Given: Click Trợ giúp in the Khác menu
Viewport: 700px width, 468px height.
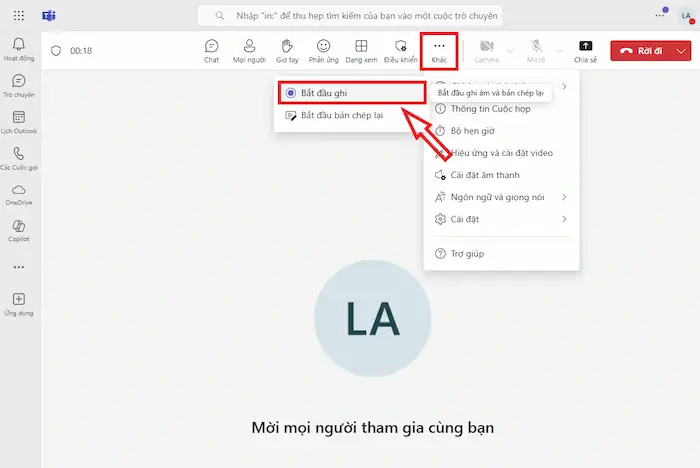Looking at the screenshot, I should (x=467, y=254).
